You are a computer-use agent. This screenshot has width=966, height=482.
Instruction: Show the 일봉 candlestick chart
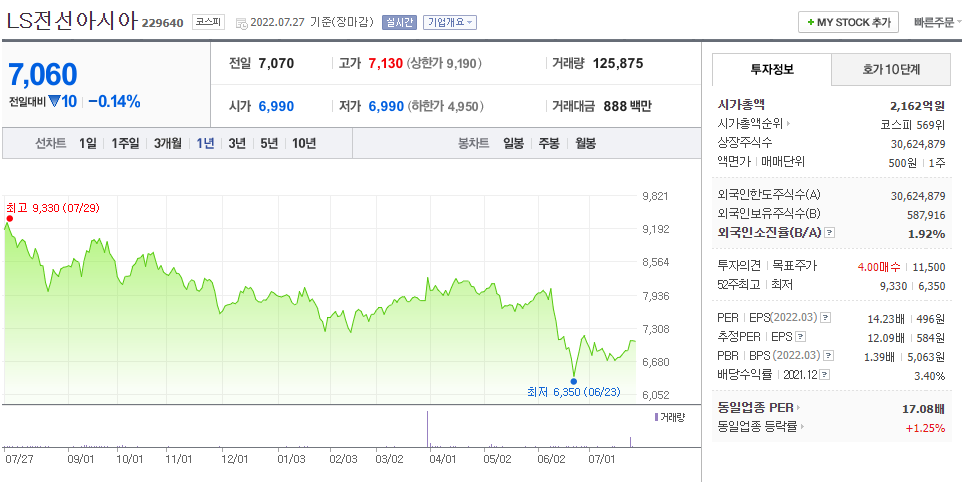click(x=513, y=144)
